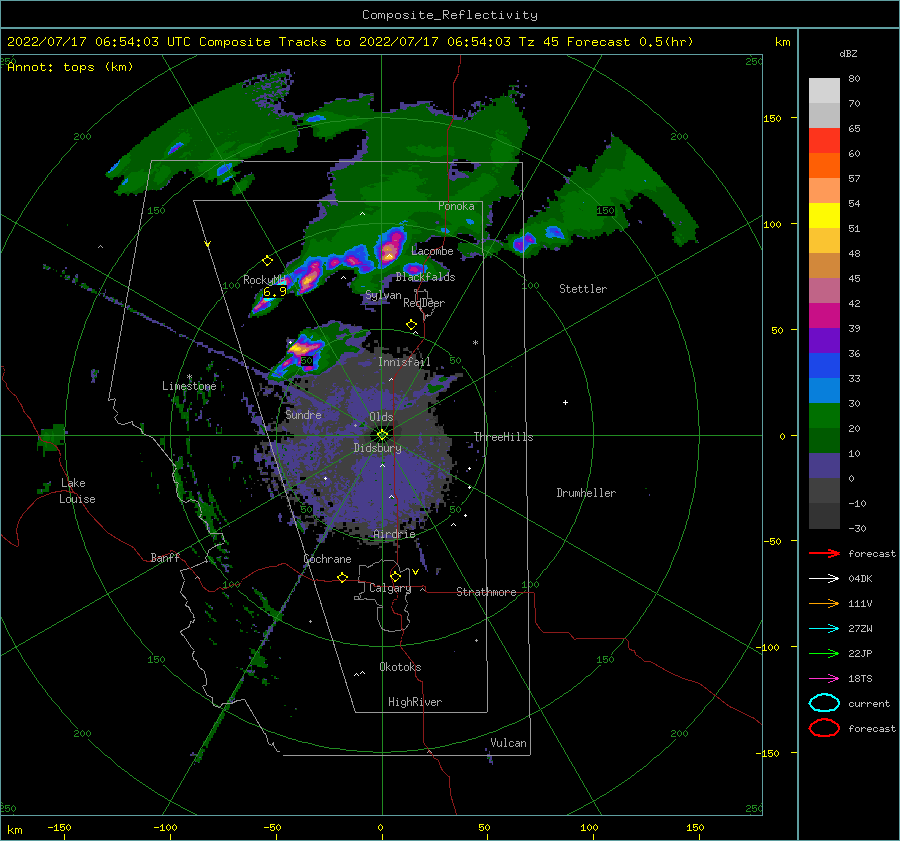Screen dimensions: 900x841
Task: Click the red forecast ellipse legend icon
Action: tap(824, 728)
